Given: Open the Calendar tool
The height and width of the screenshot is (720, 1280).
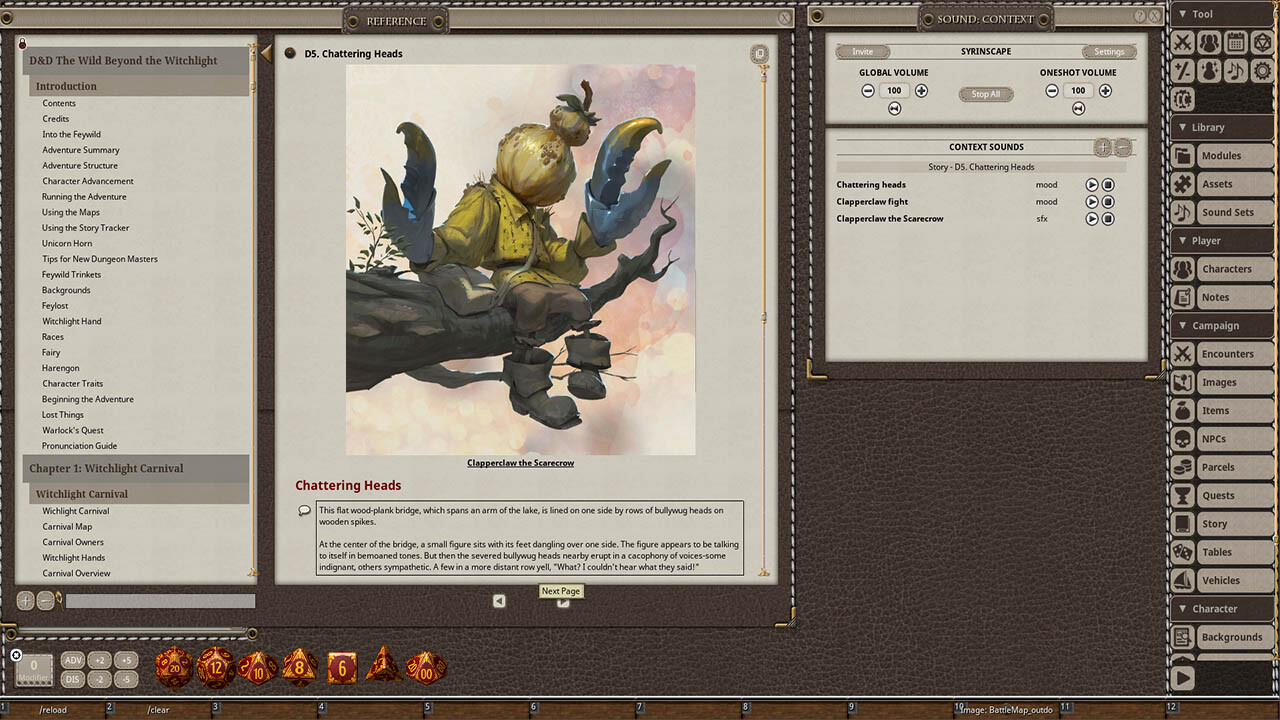Looking at the screenshot, I should pos(1235,42).
